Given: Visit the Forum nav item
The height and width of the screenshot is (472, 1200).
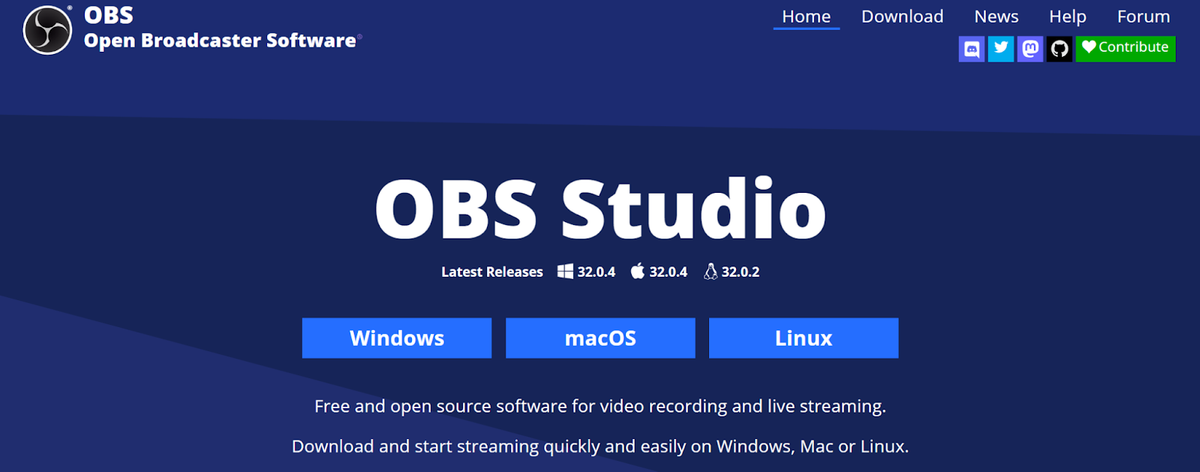Looking at the screenshot, I should click(x=1143, y=16).
